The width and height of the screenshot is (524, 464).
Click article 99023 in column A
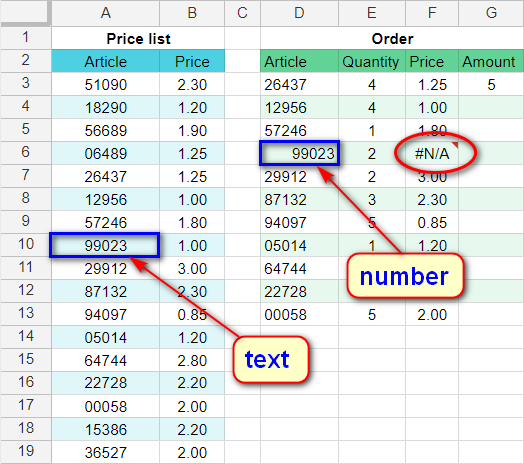tap(105, 245)
